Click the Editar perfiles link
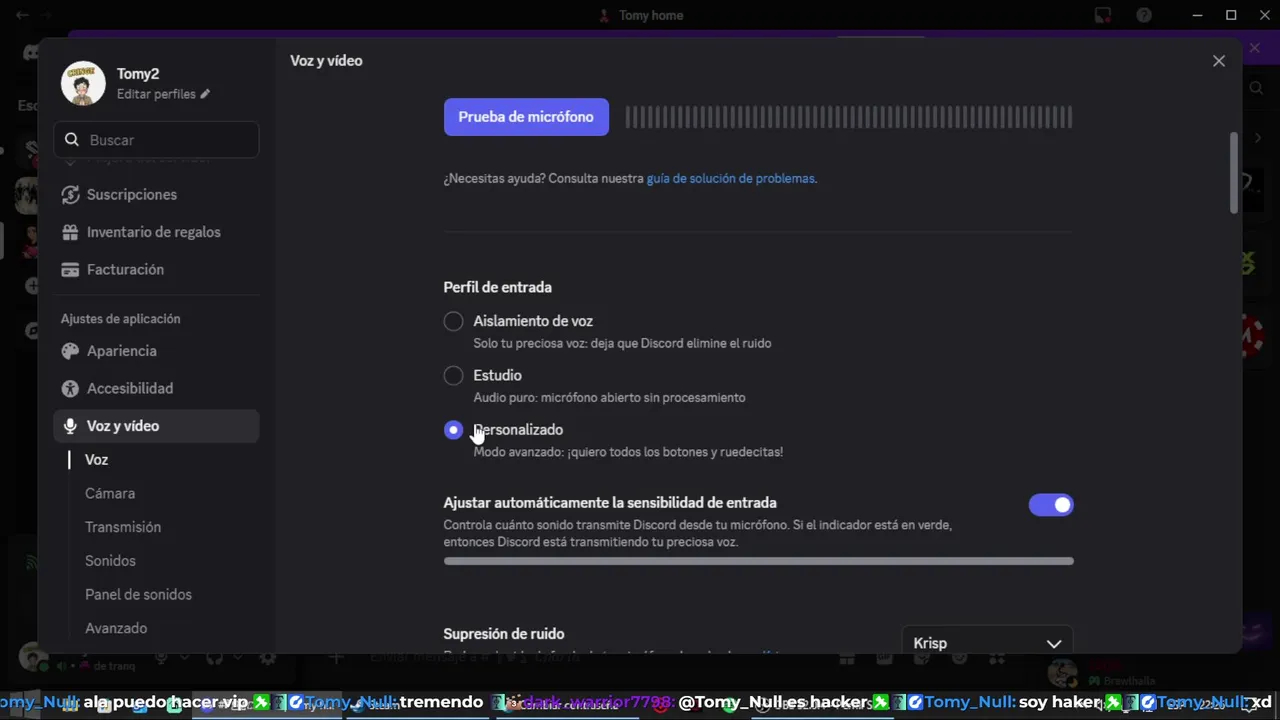This screenshot has width=1280, height=720. (156, 94)
